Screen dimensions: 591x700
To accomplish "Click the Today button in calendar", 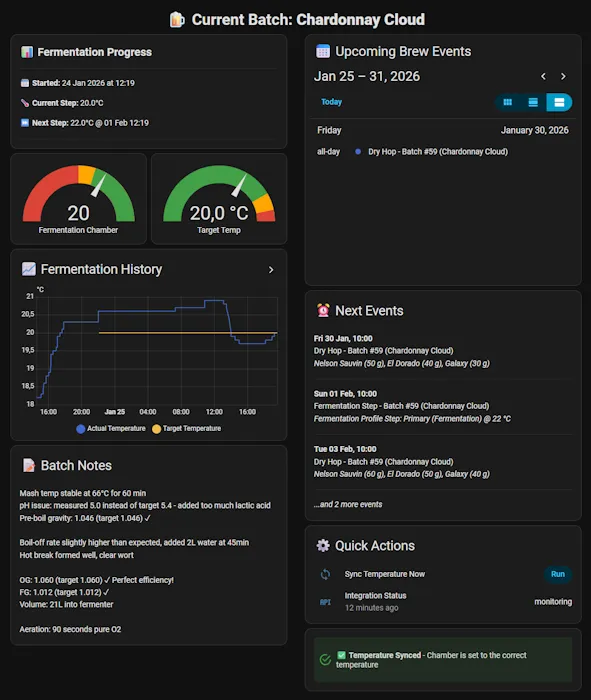I will click(331, 102).
